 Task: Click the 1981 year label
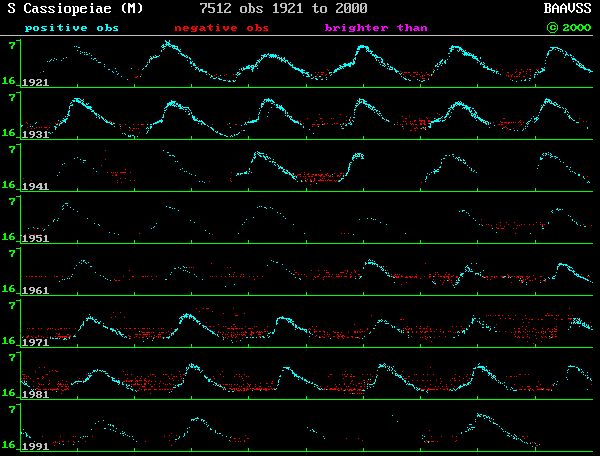(35, 394)
